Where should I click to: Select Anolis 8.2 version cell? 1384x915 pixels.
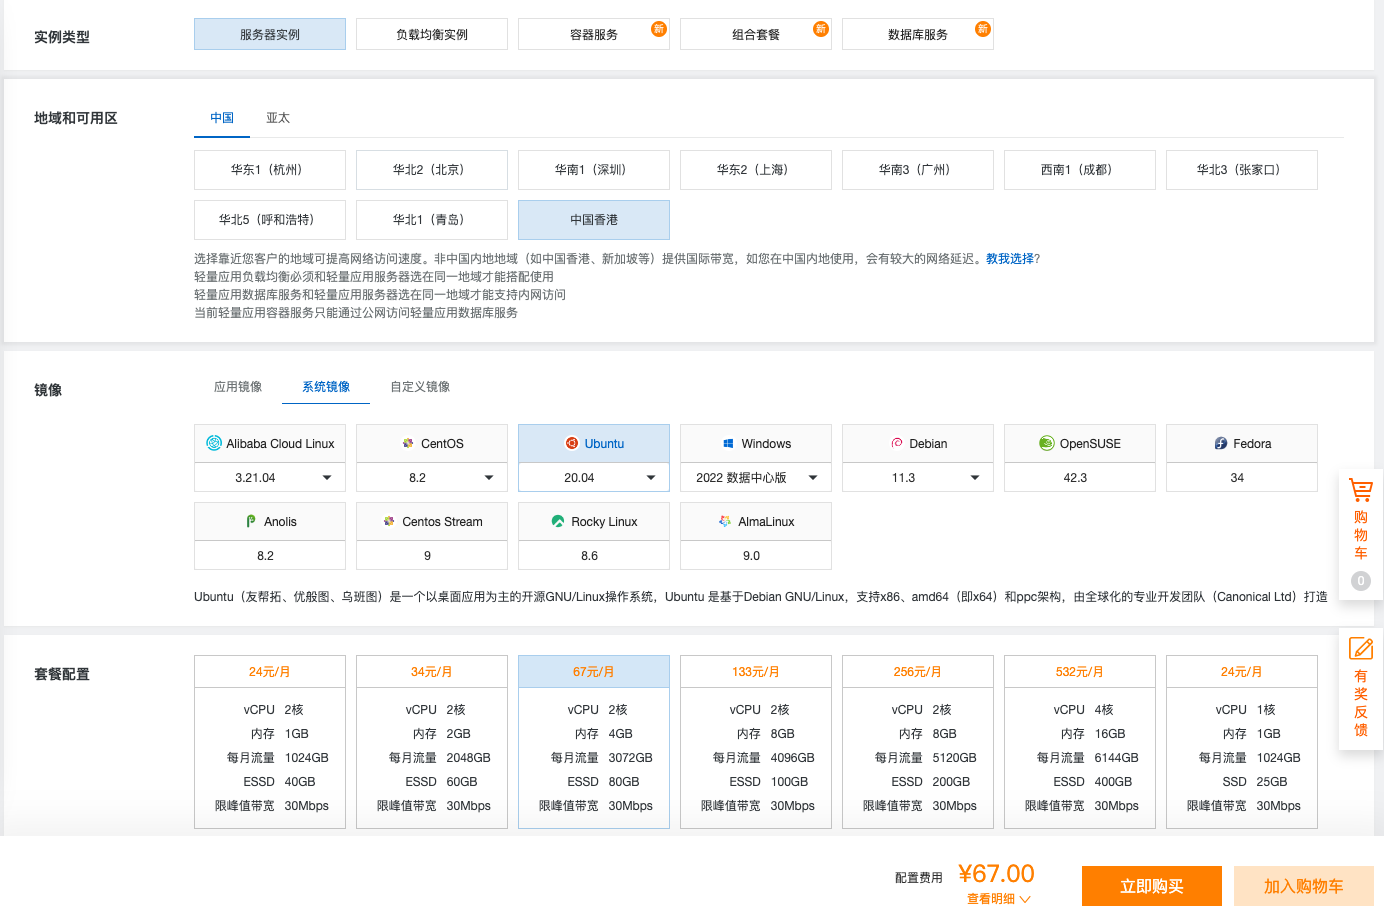pyautogui.click(x=270, y=555)
